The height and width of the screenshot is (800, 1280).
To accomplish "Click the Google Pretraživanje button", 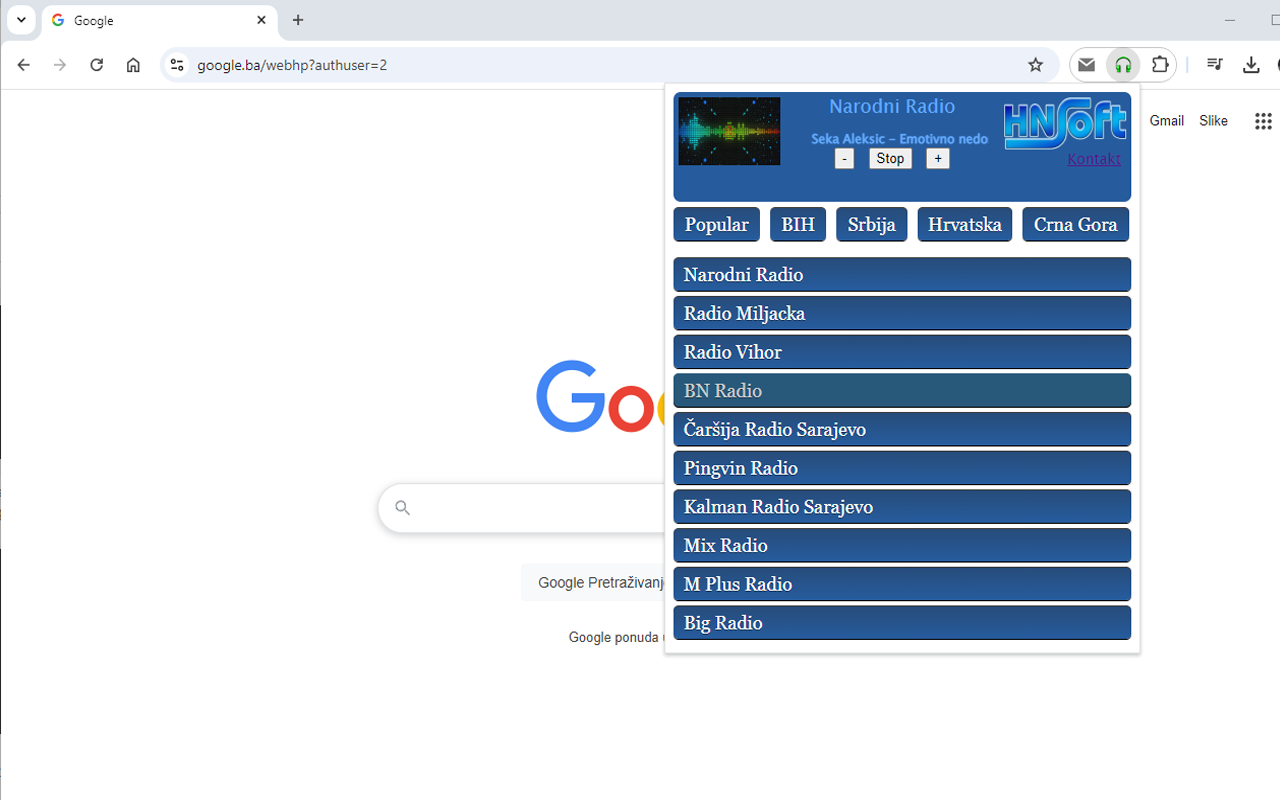I will click(594, 583).
